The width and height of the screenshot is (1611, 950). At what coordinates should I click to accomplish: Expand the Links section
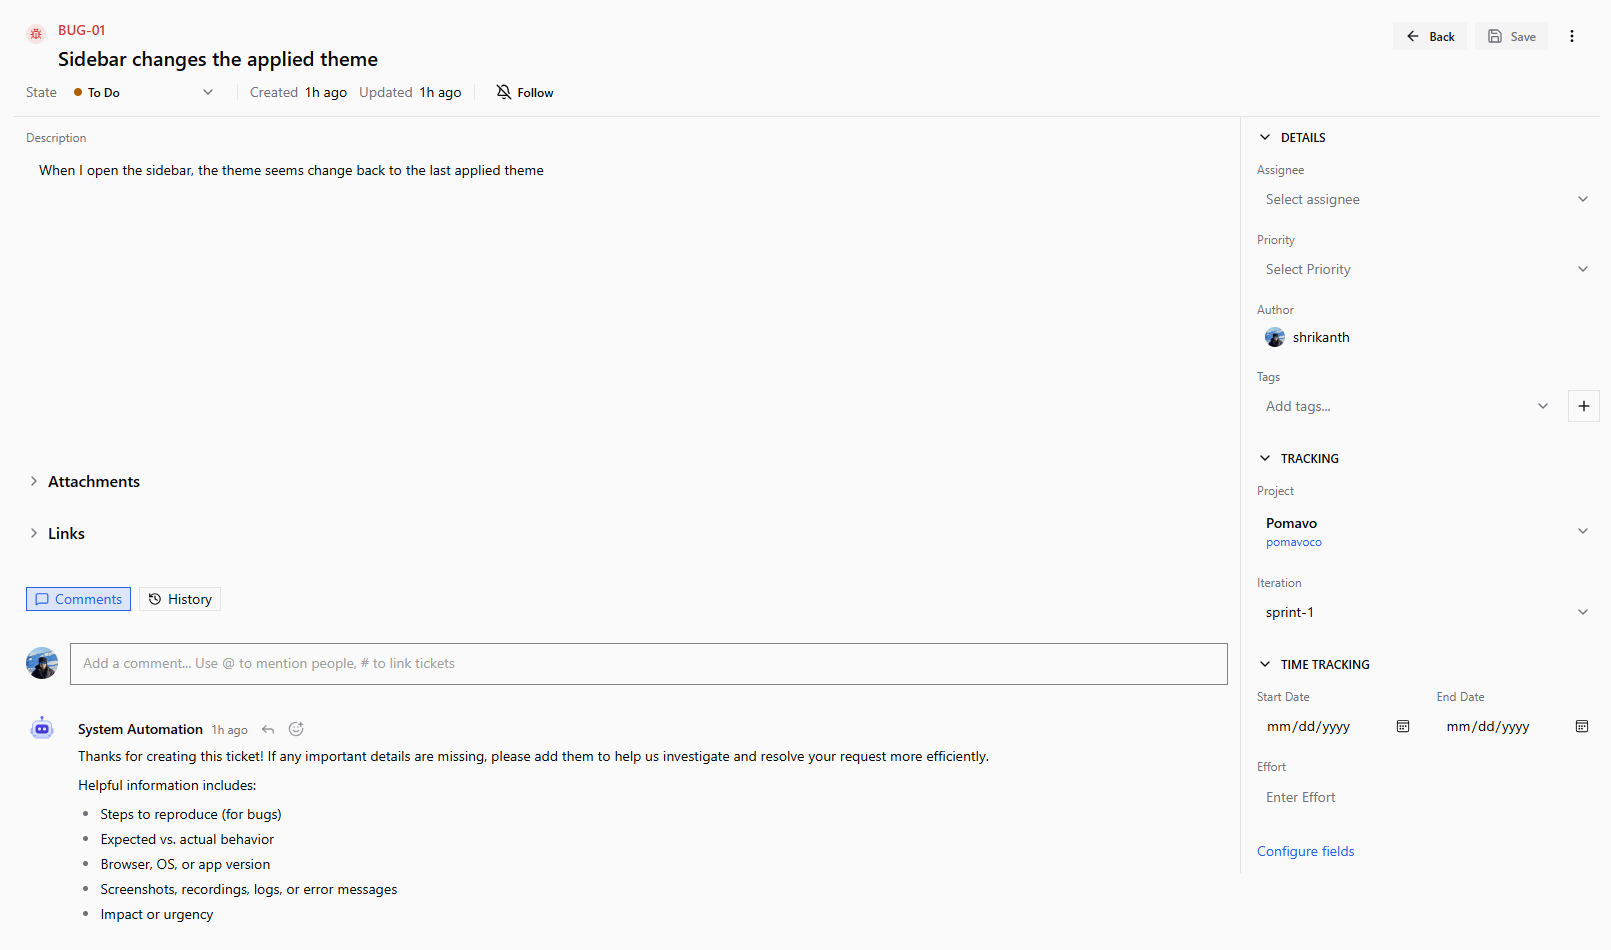click(x=57, y=533)
